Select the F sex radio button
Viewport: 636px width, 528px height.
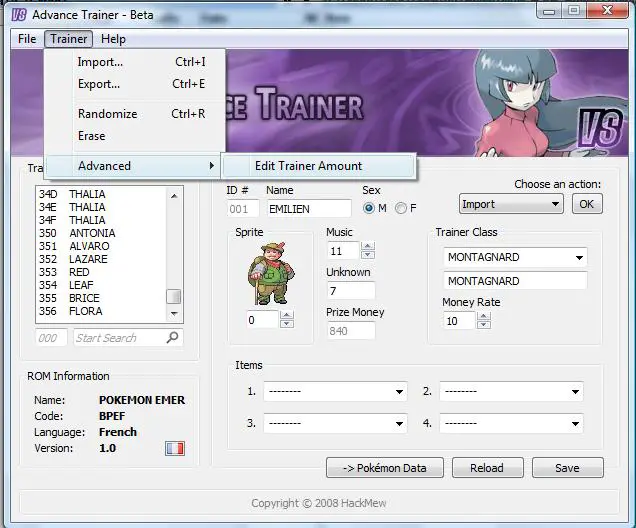click(401, 208)
